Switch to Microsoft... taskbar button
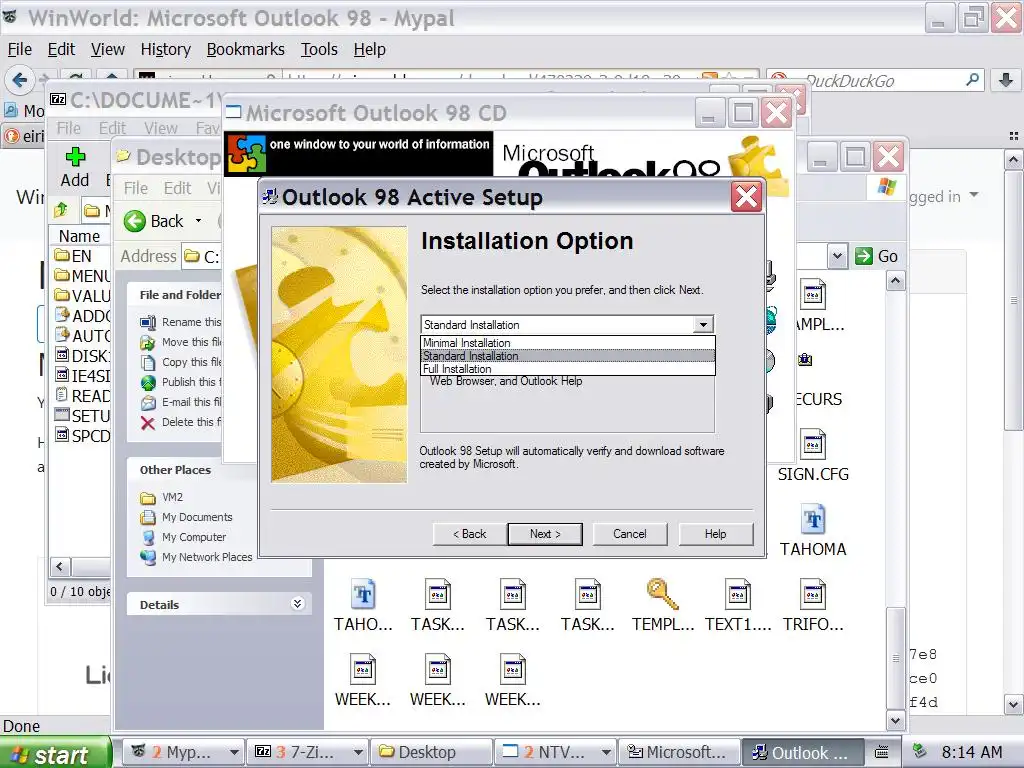The width and height of the screenshot is (1024, 768). click(679, 752)
